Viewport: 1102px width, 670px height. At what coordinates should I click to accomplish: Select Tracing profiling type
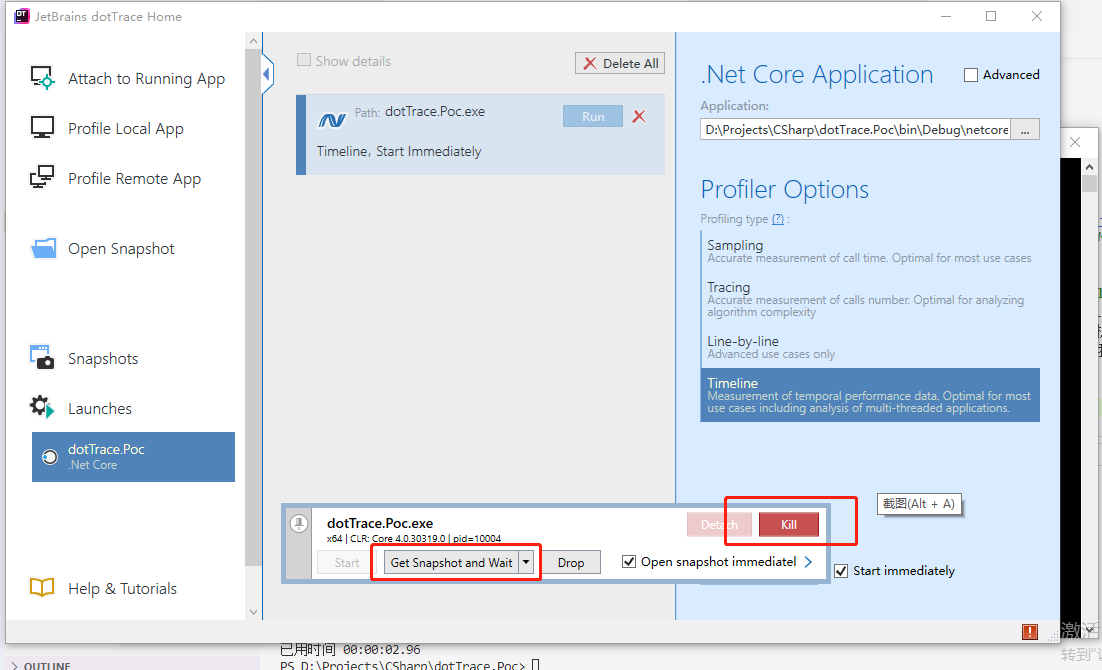[869, 299]
